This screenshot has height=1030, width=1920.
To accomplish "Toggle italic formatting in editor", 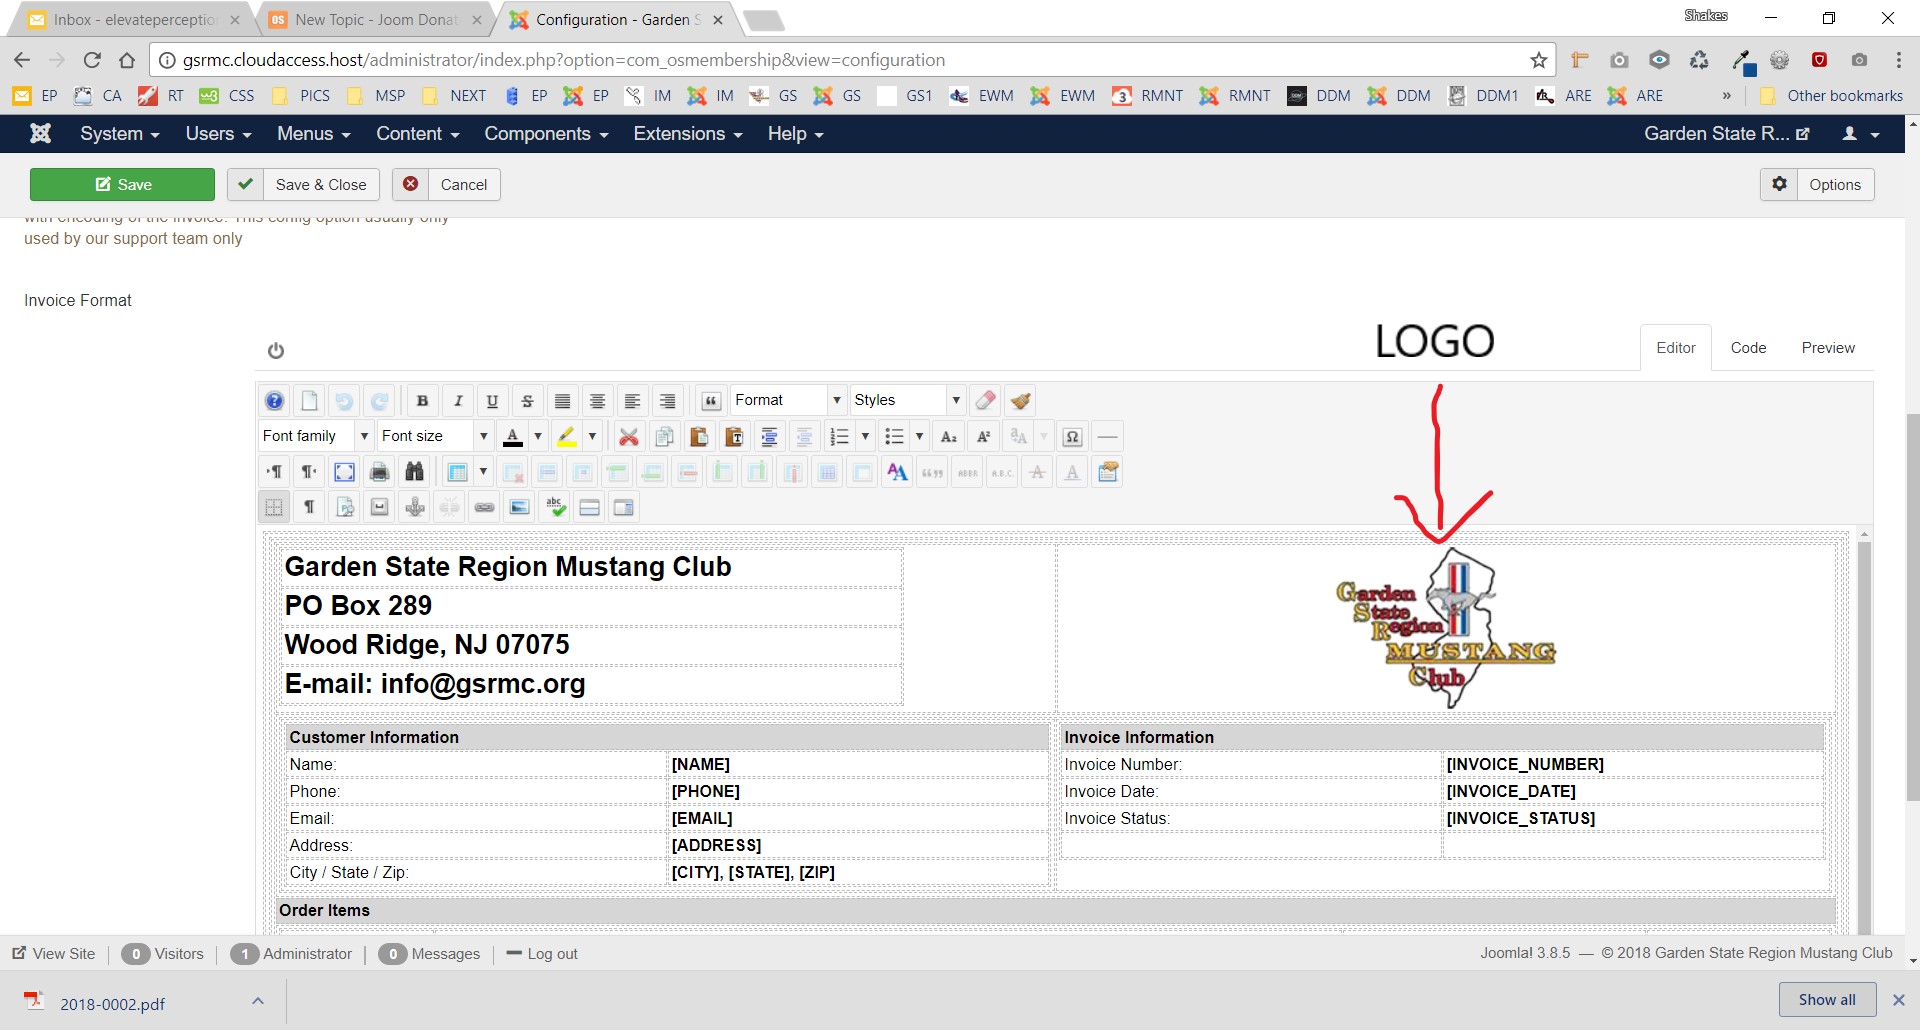I will click(457, 401).
